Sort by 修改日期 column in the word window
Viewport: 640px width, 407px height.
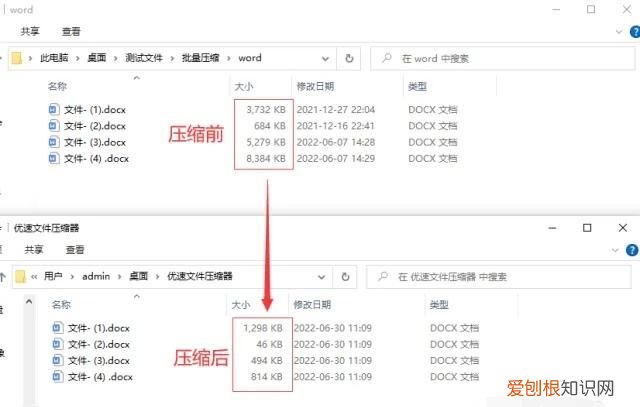tap(315, 86)
